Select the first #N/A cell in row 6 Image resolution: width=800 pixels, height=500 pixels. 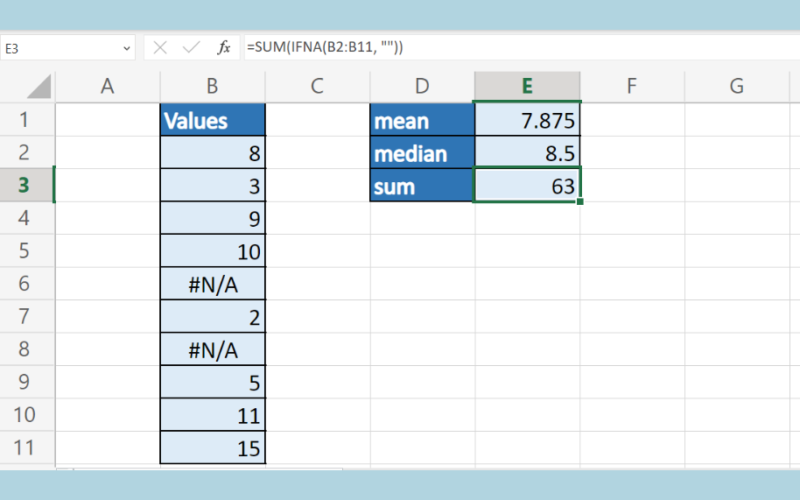tap(213, 284)
